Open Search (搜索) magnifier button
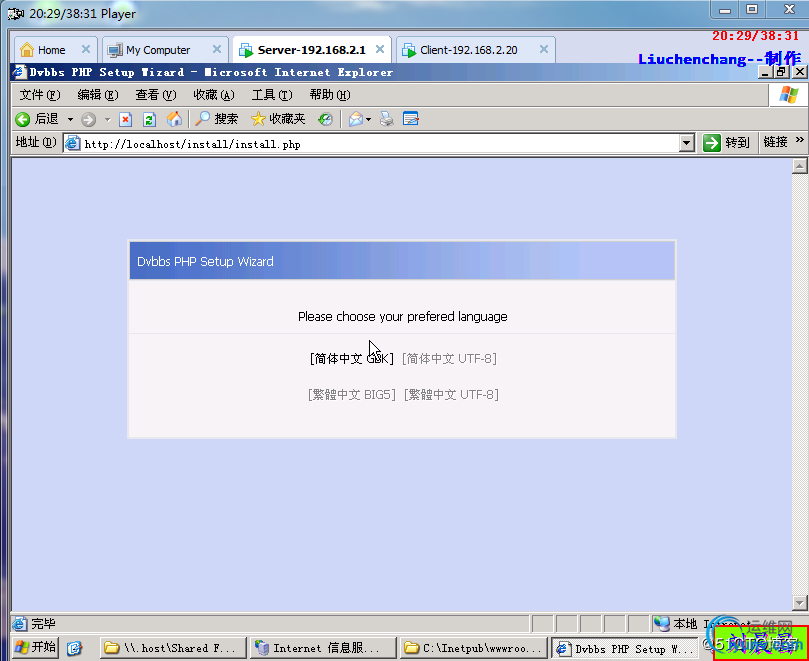 pyautogui.click(x=216, y=119)
